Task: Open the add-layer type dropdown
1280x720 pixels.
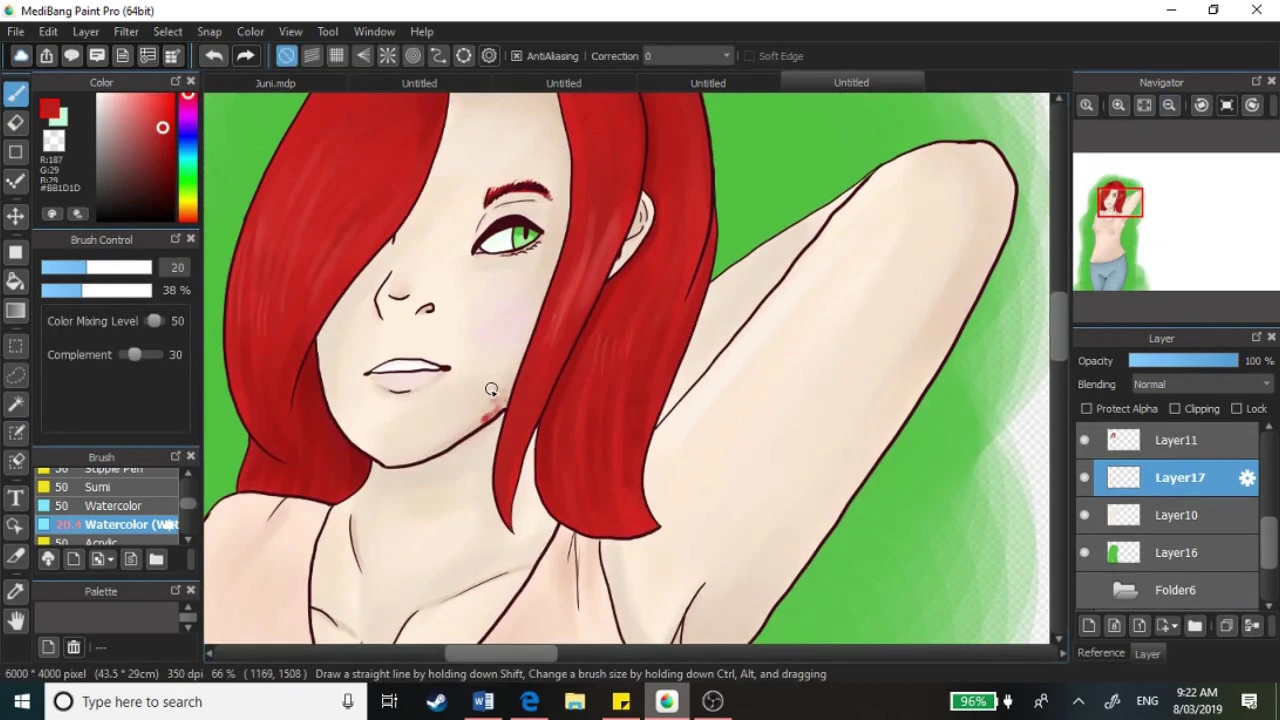Action: tap(1173, 626)
